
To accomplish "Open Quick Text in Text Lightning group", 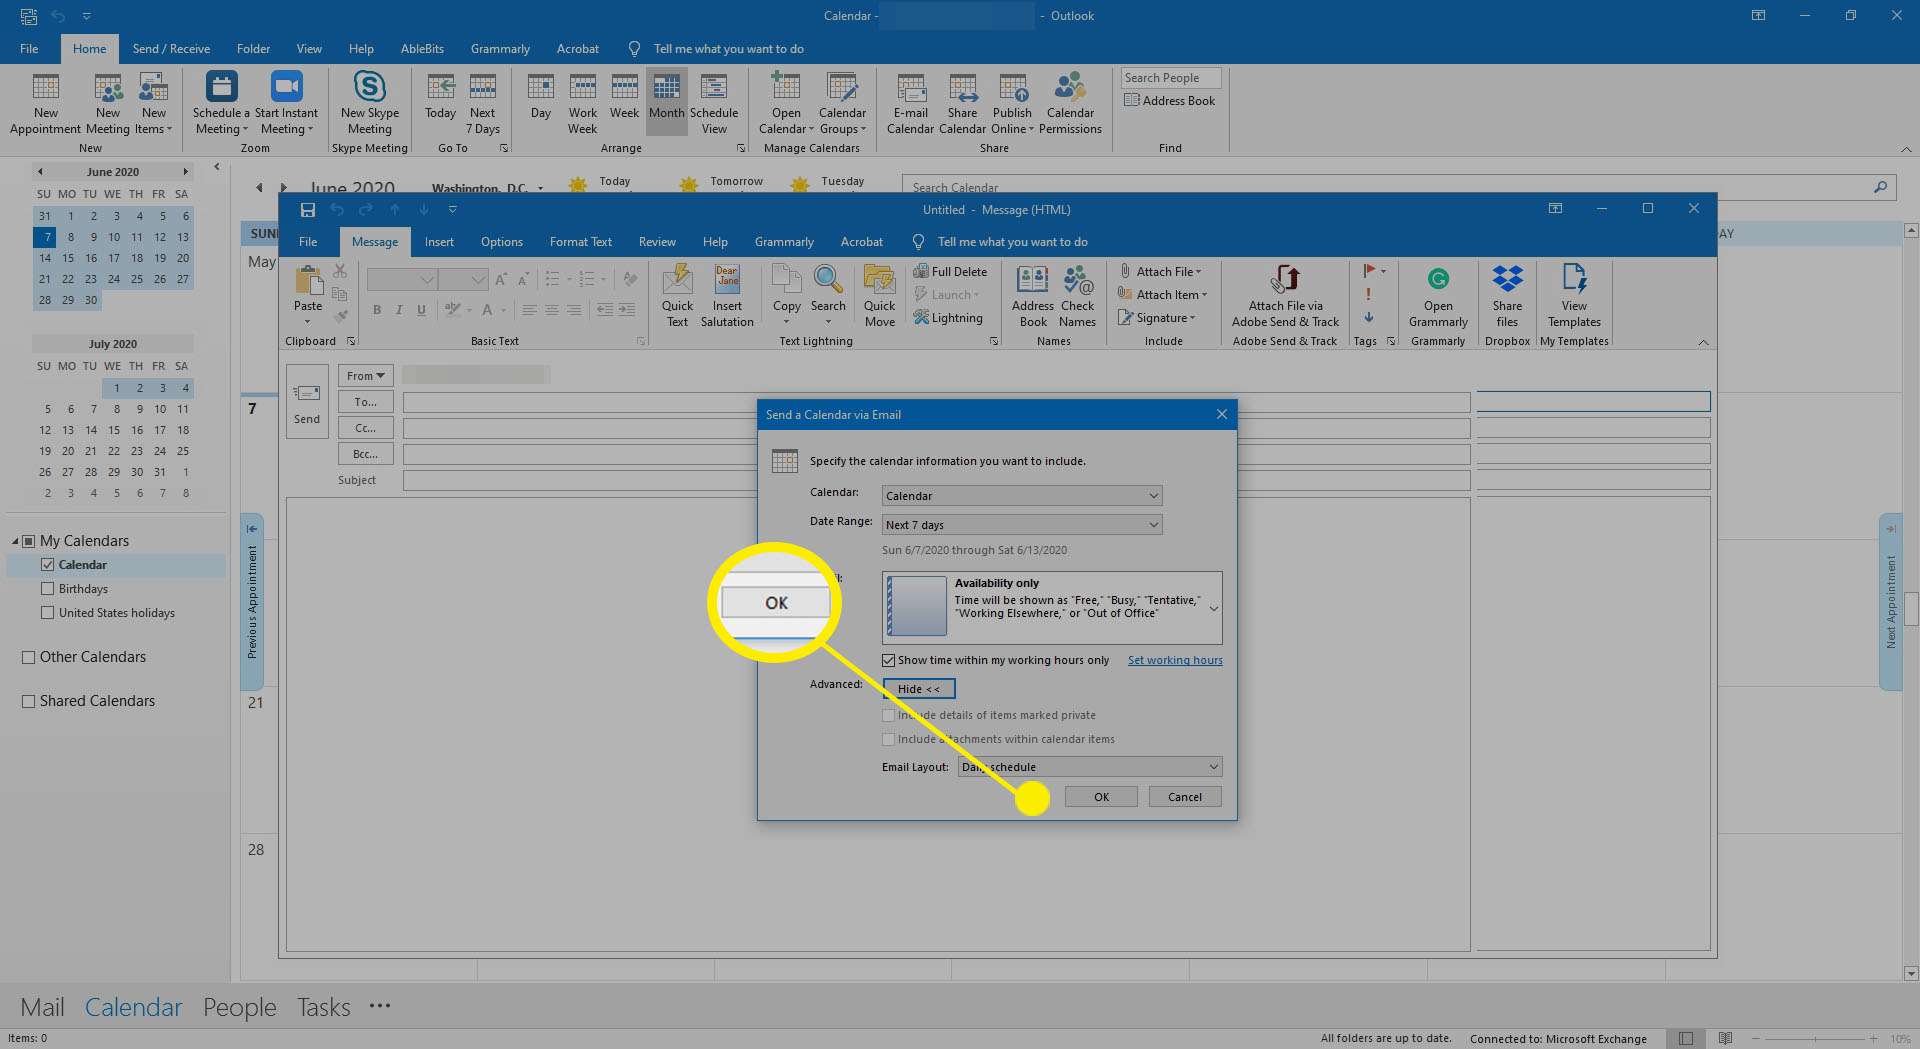I will [x=677, y=296].
